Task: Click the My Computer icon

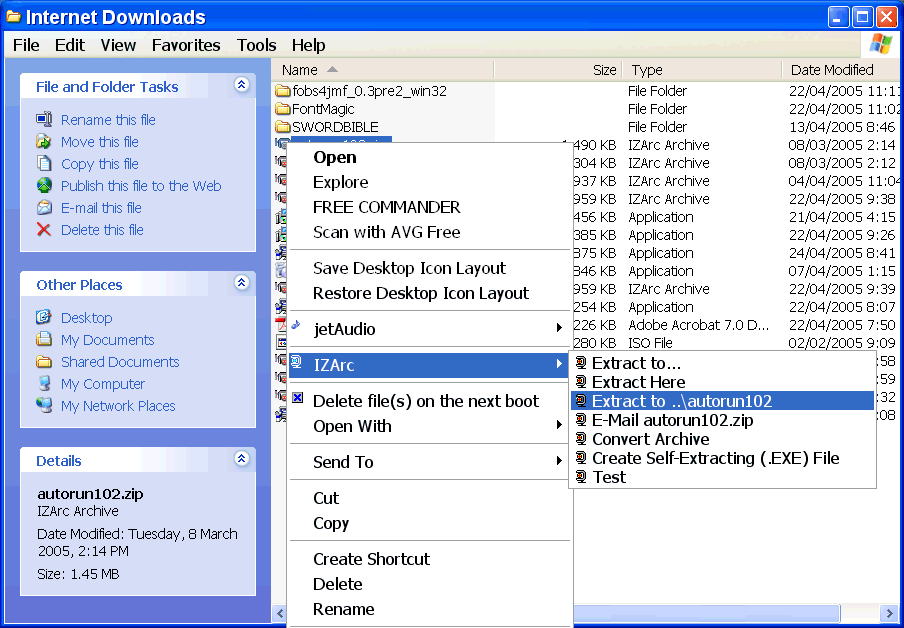Action: 44,383
